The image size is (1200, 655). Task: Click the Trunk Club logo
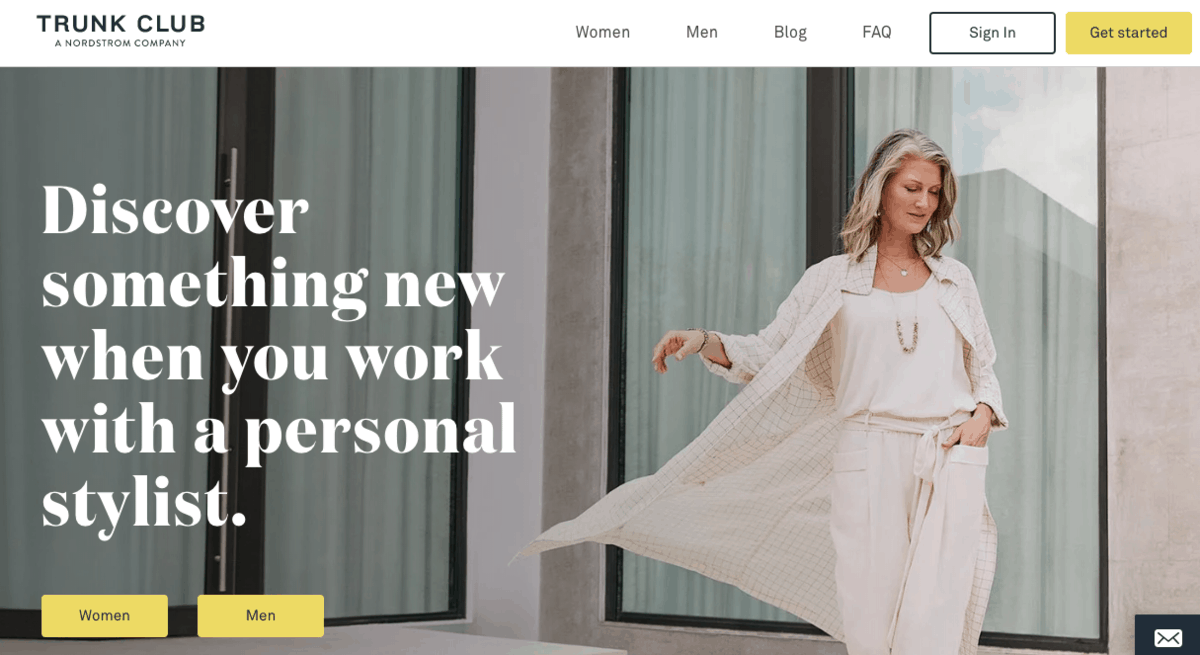(x=120, y=30)
